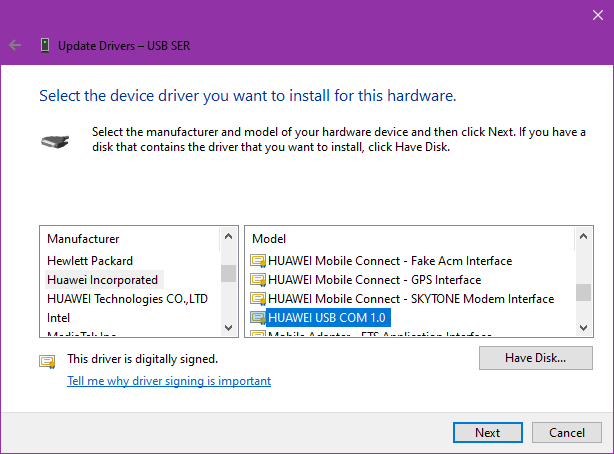This screenshot has height=454, width=614.
Task: Select Hewlett Packard manufacturer
Action: point(90,261)
